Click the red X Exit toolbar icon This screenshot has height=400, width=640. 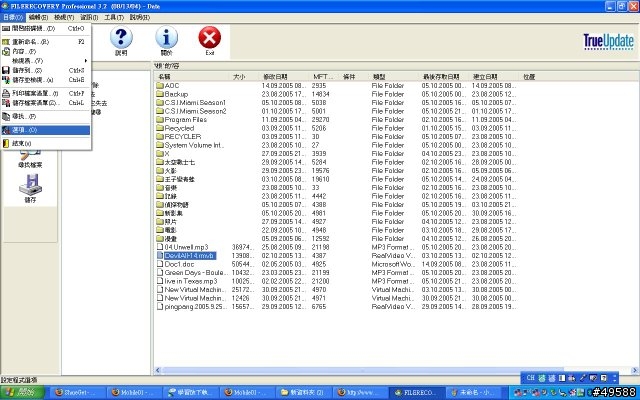click(210, 37)
